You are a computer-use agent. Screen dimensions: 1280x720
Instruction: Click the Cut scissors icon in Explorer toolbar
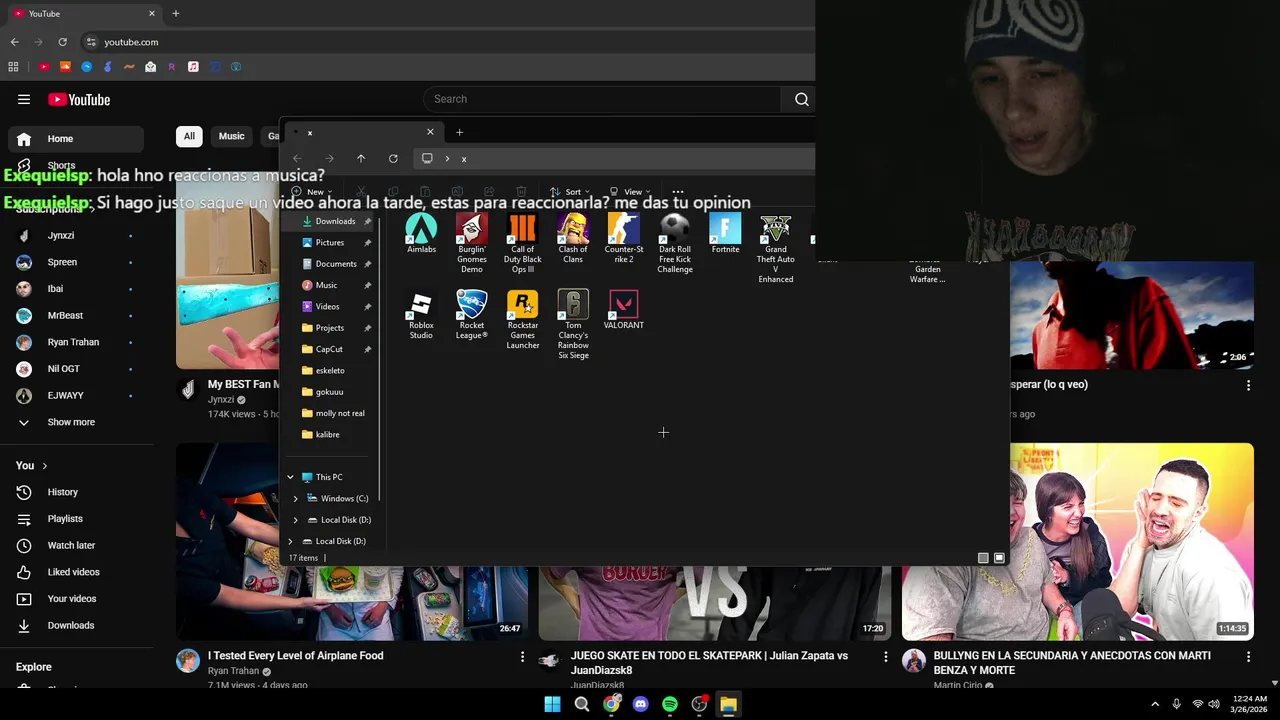point(361,191)
